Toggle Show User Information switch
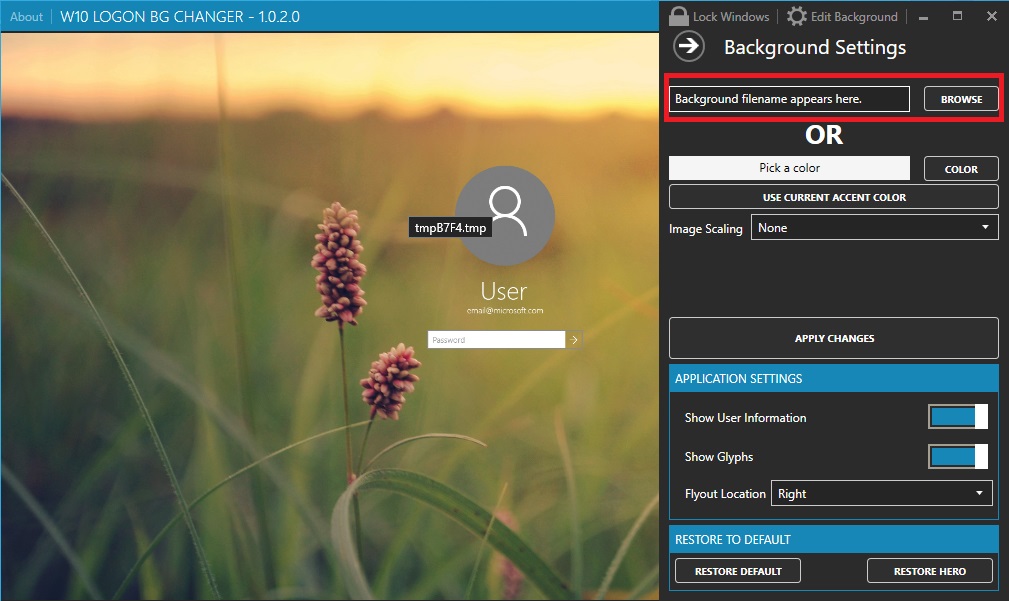The image size is (1009, 601). 958,416
